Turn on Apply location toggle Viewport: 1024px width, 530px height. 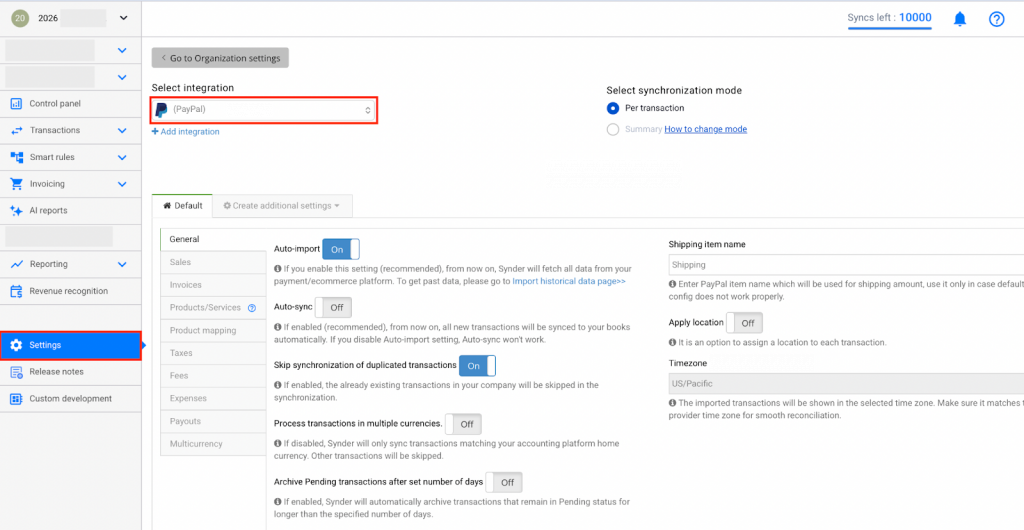click(x=745, y=323)
